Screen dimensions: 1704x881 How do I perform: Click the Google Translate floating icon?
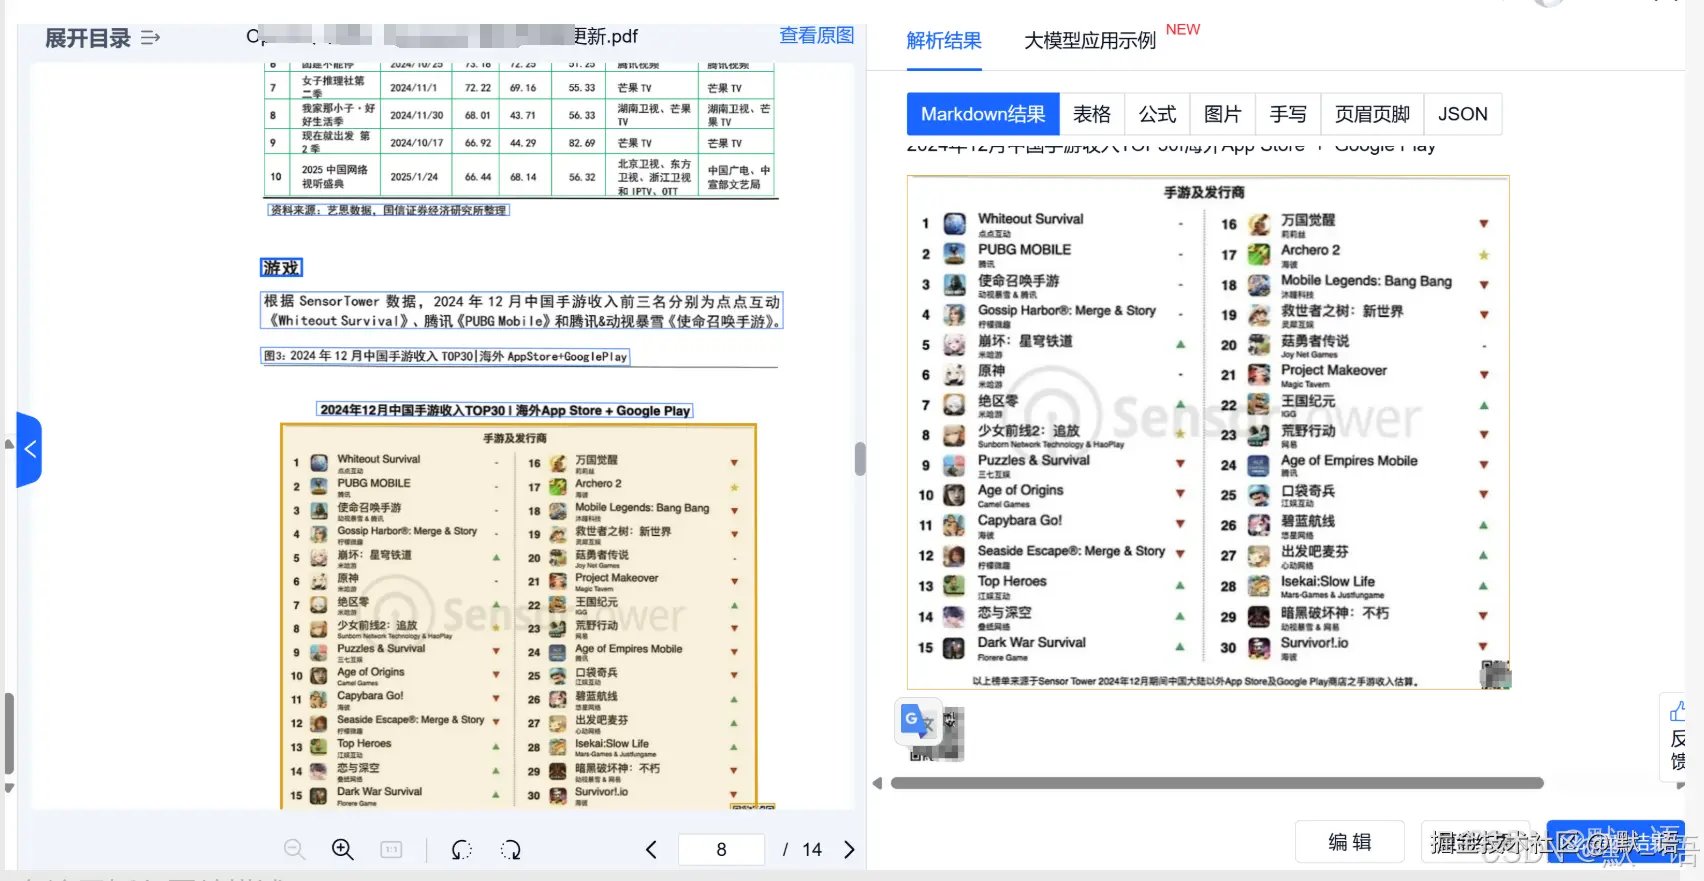918,720
